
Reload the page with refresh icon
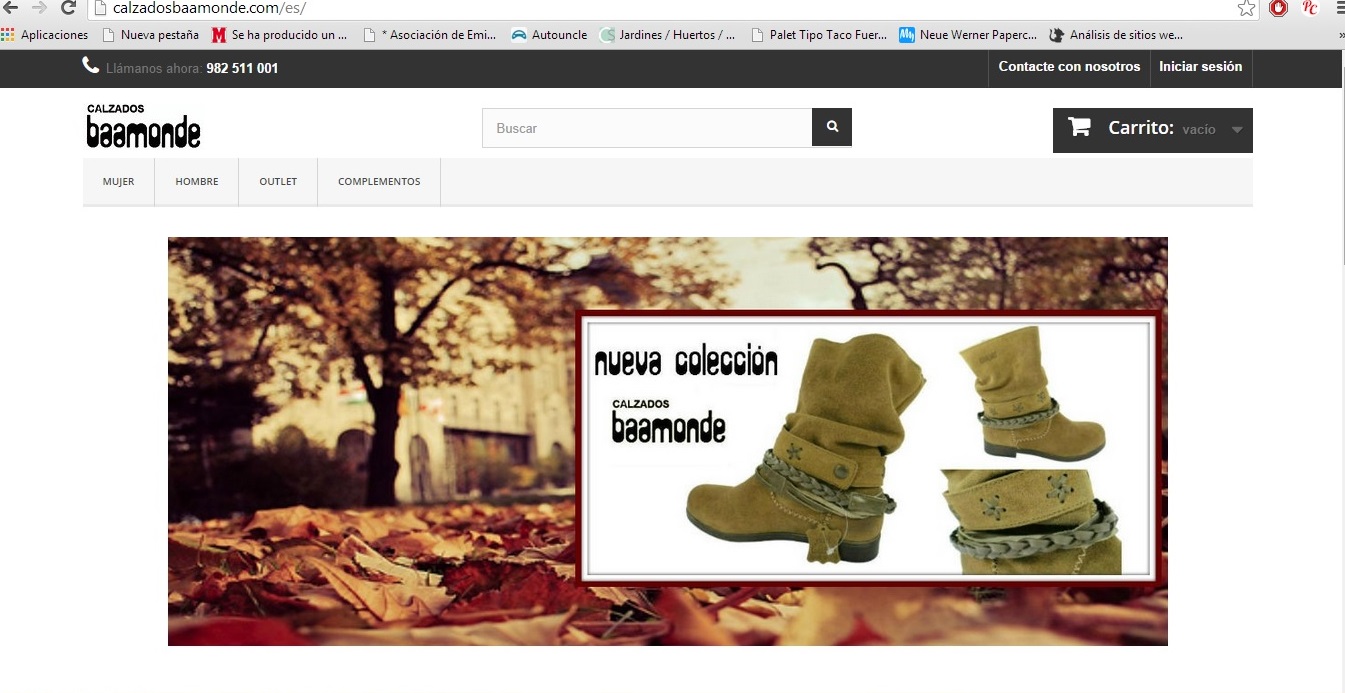tap(69, 8)
